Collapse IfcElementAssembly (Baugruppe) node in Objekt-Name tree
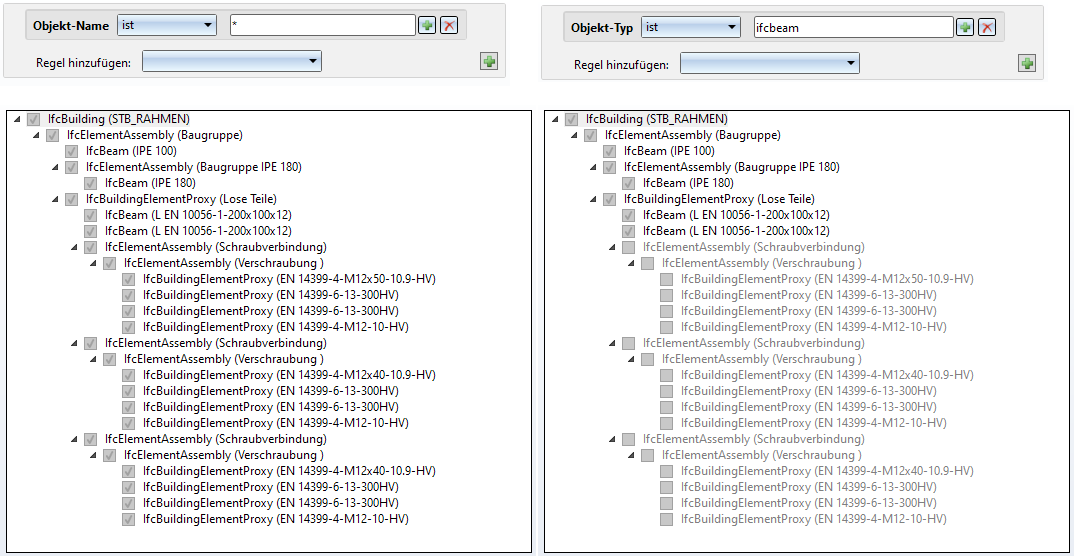 tap(36, 136)
